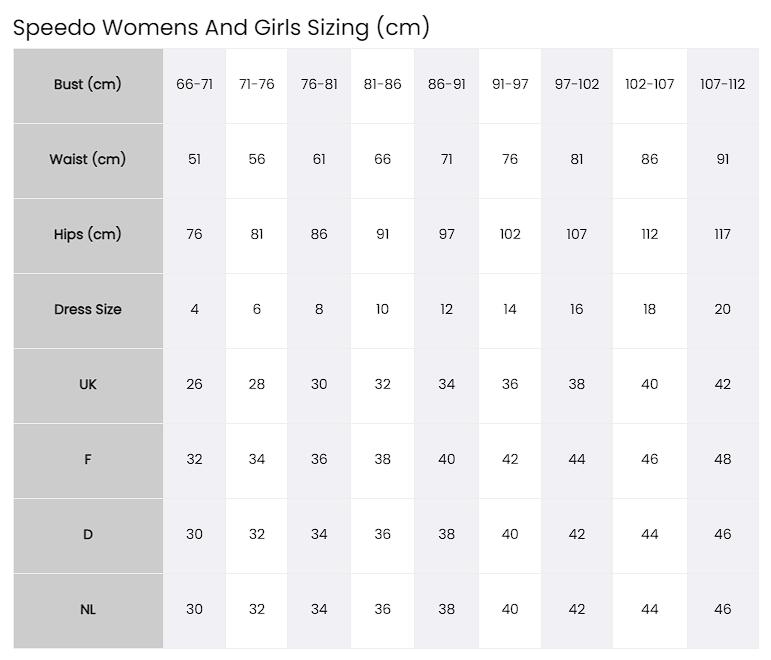Click the Speedo Womens And Girls Sizing title
Screen dimensions: 771x660
(221, 28)
